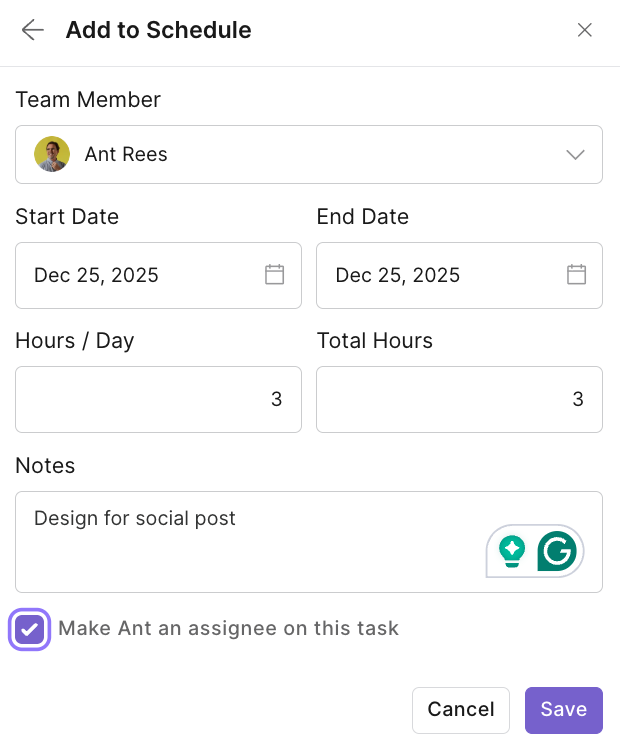Focus the Hours / Day input
The width and height of the screenshot is (620, 748).
tap(158, 399)
